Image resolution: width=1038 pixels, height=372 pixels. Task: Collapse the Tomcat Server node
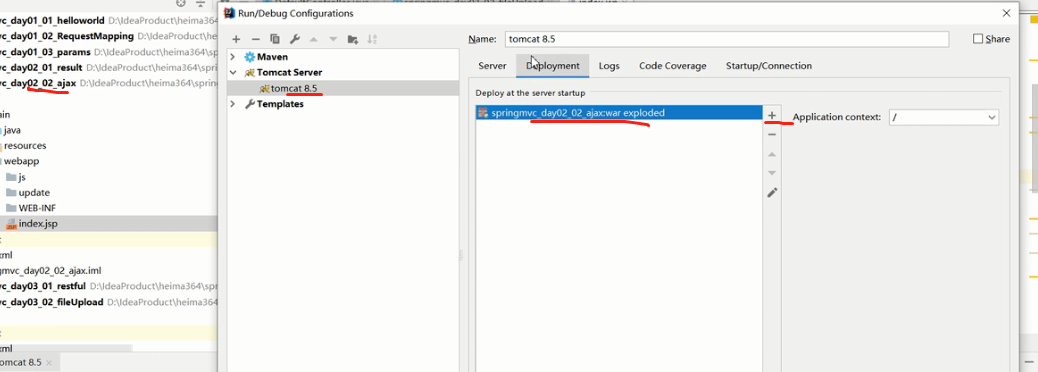[x=233, y=72]
